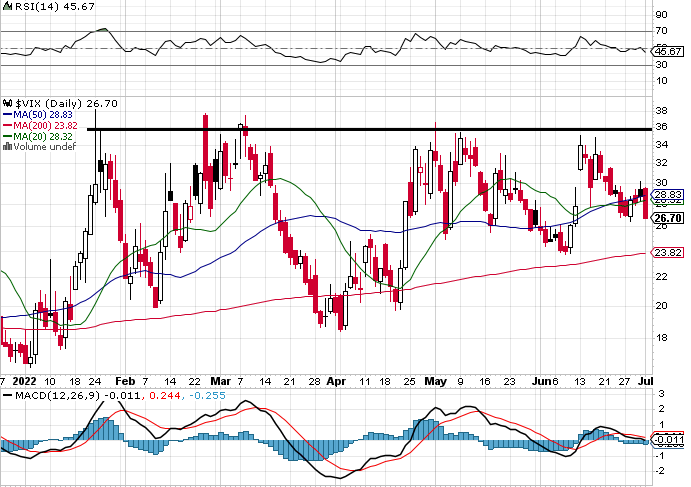
Task: Click the Jul month label on the date axis
Action: pos(645,381)
